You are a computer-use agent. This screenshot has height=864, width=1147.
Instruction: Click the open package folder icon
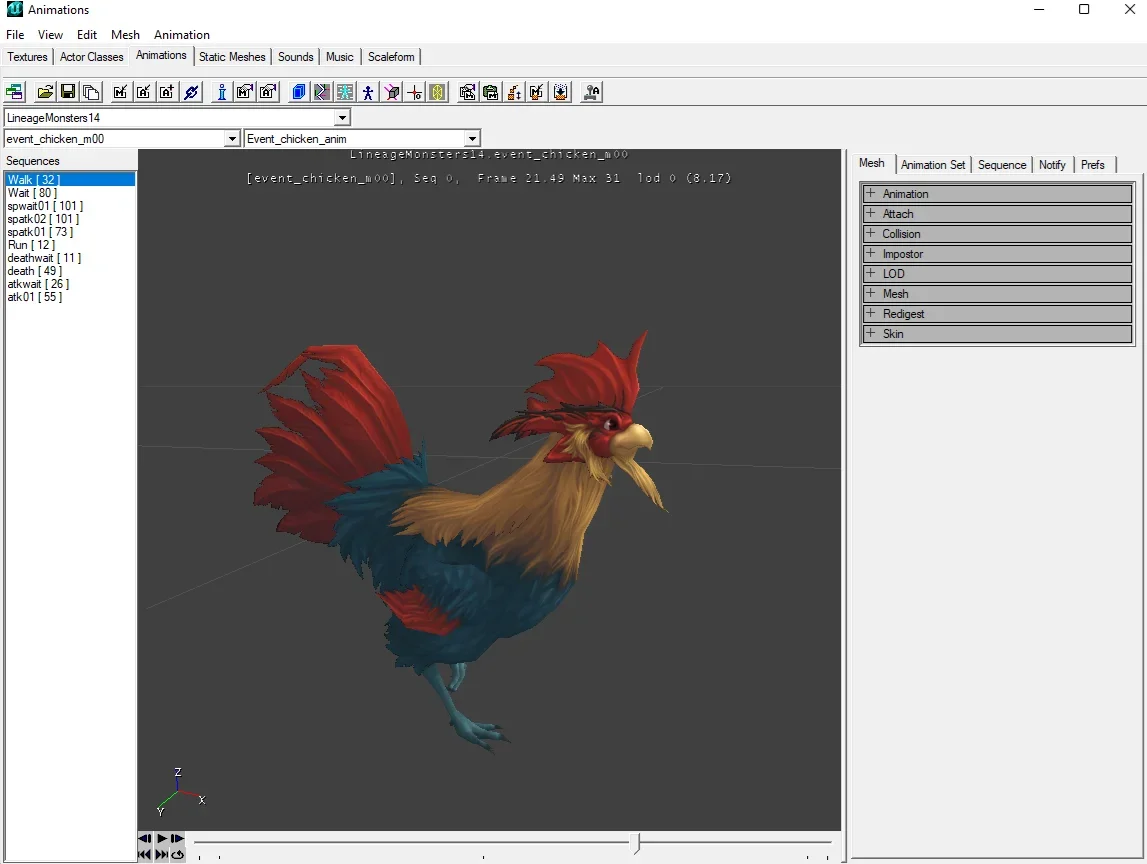(45, 93)
